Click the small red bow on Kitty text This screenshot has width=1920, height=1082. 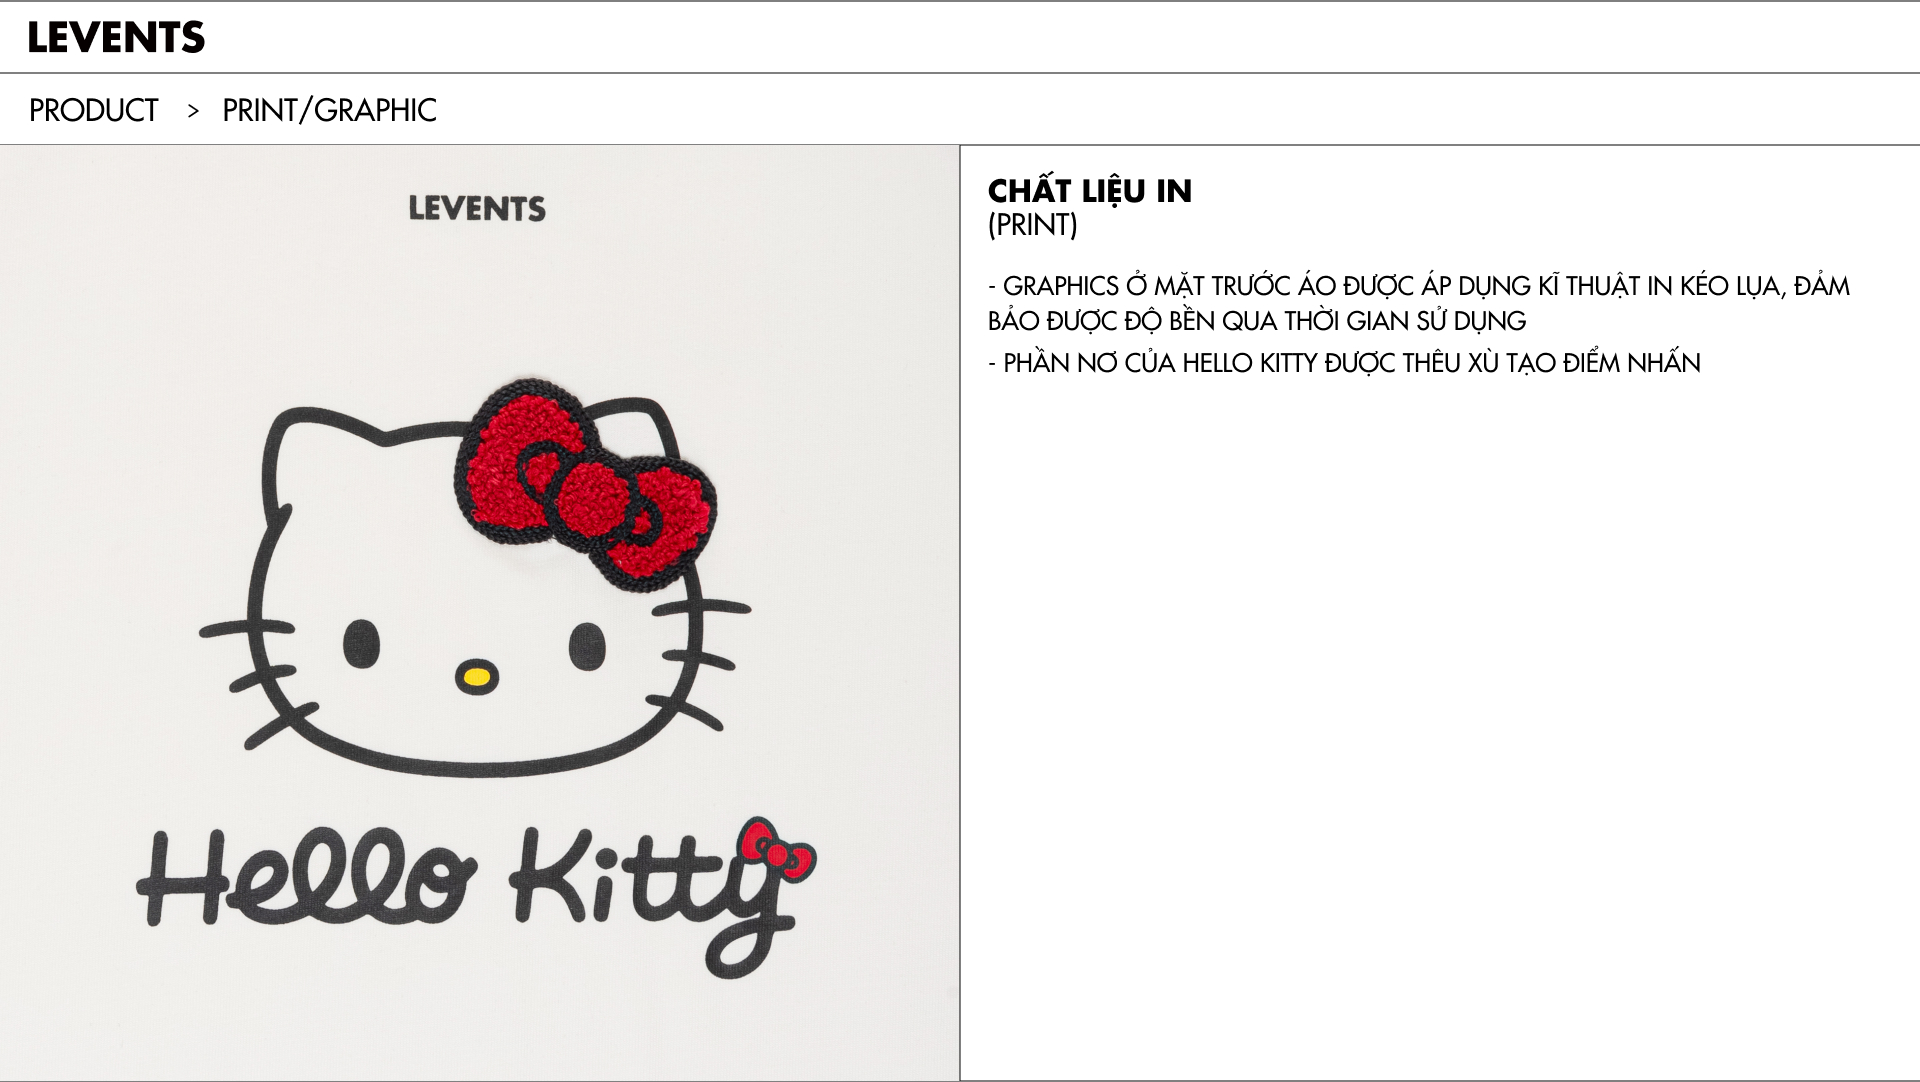click(x=777, y=850)
